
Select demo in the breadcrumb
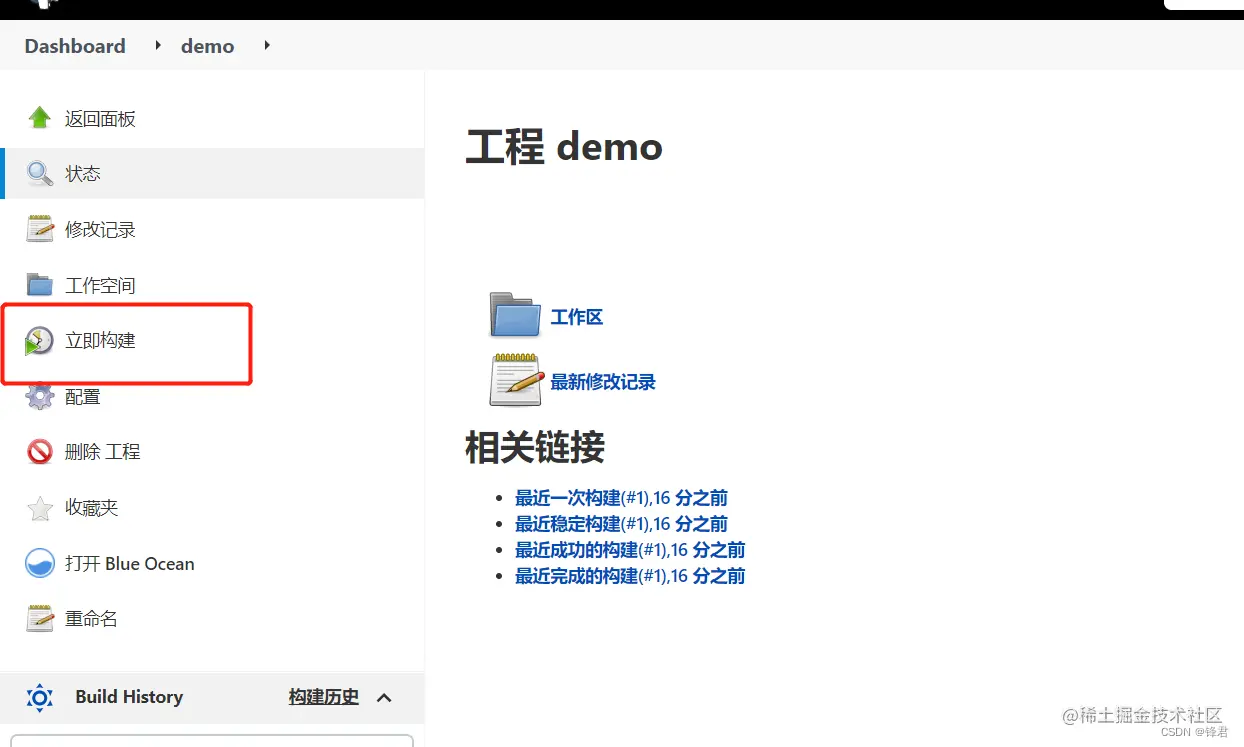pyautogui.click(x=207, y=46)
